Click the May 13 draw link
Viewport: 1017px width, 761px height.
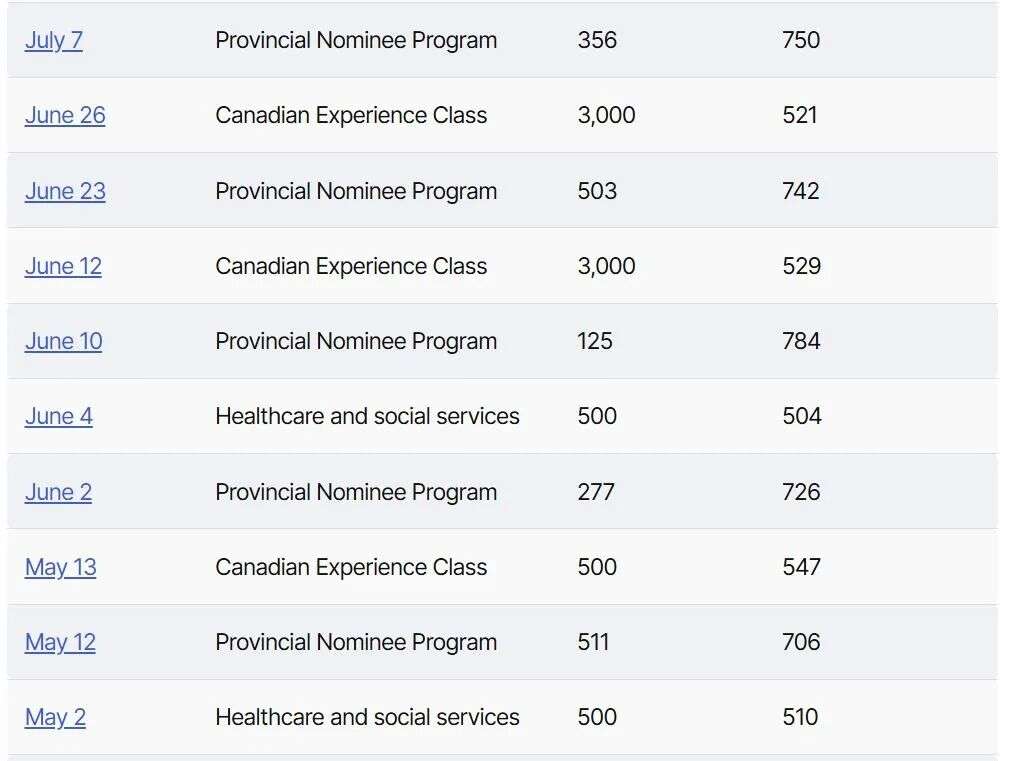click(x=61, y=567)
